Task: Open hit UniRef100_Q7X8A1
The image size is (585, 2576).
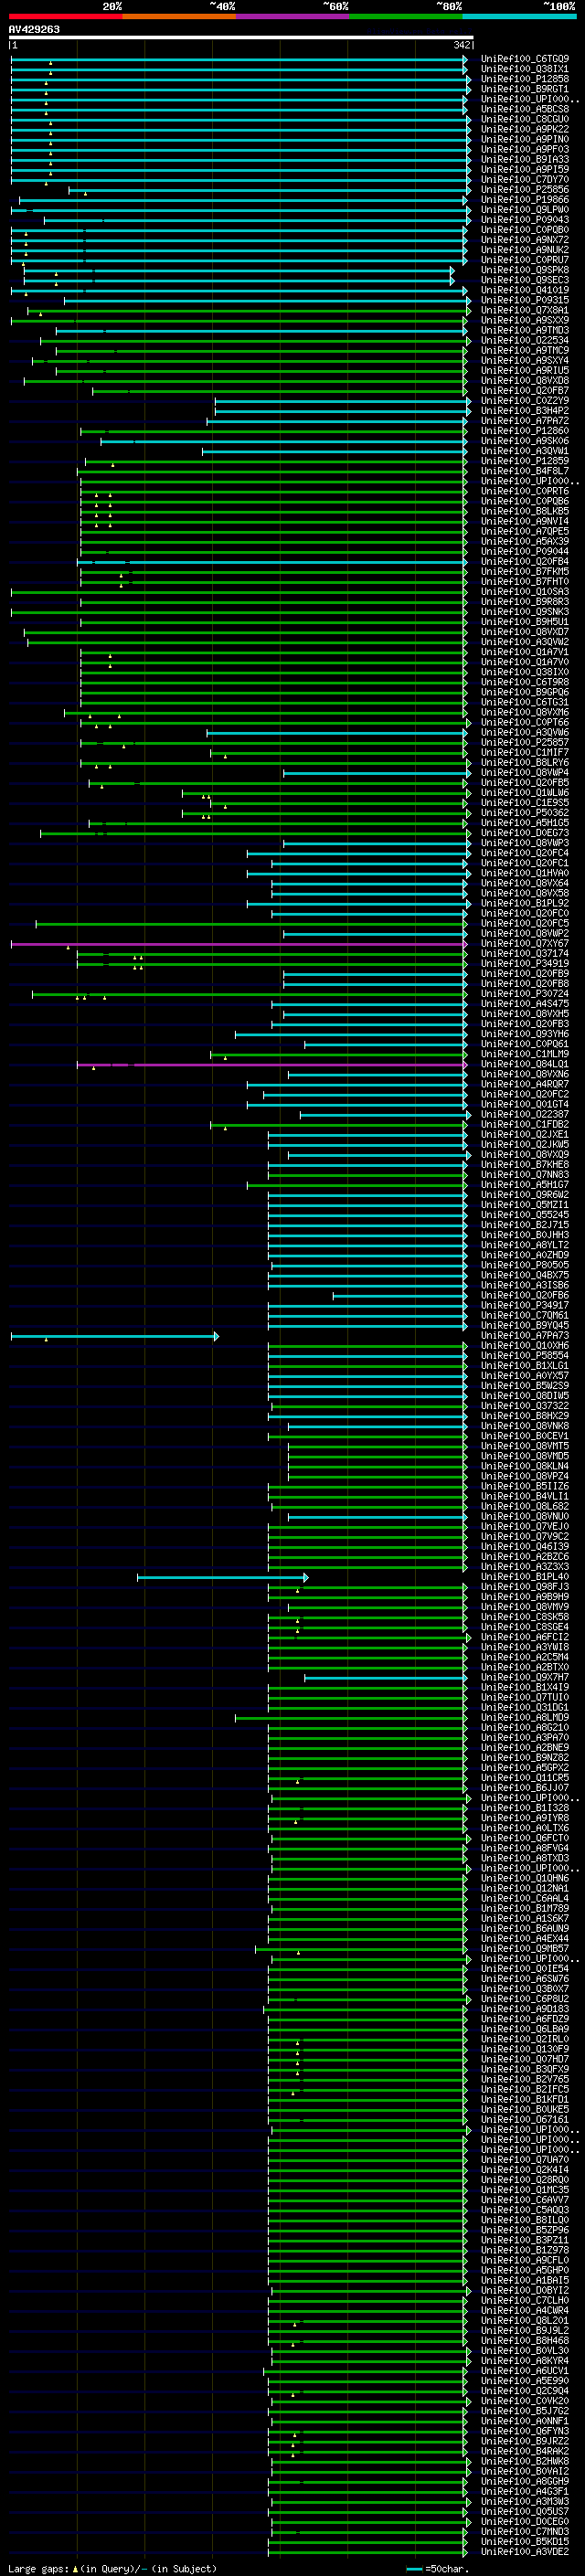Action: pos(525,310)
